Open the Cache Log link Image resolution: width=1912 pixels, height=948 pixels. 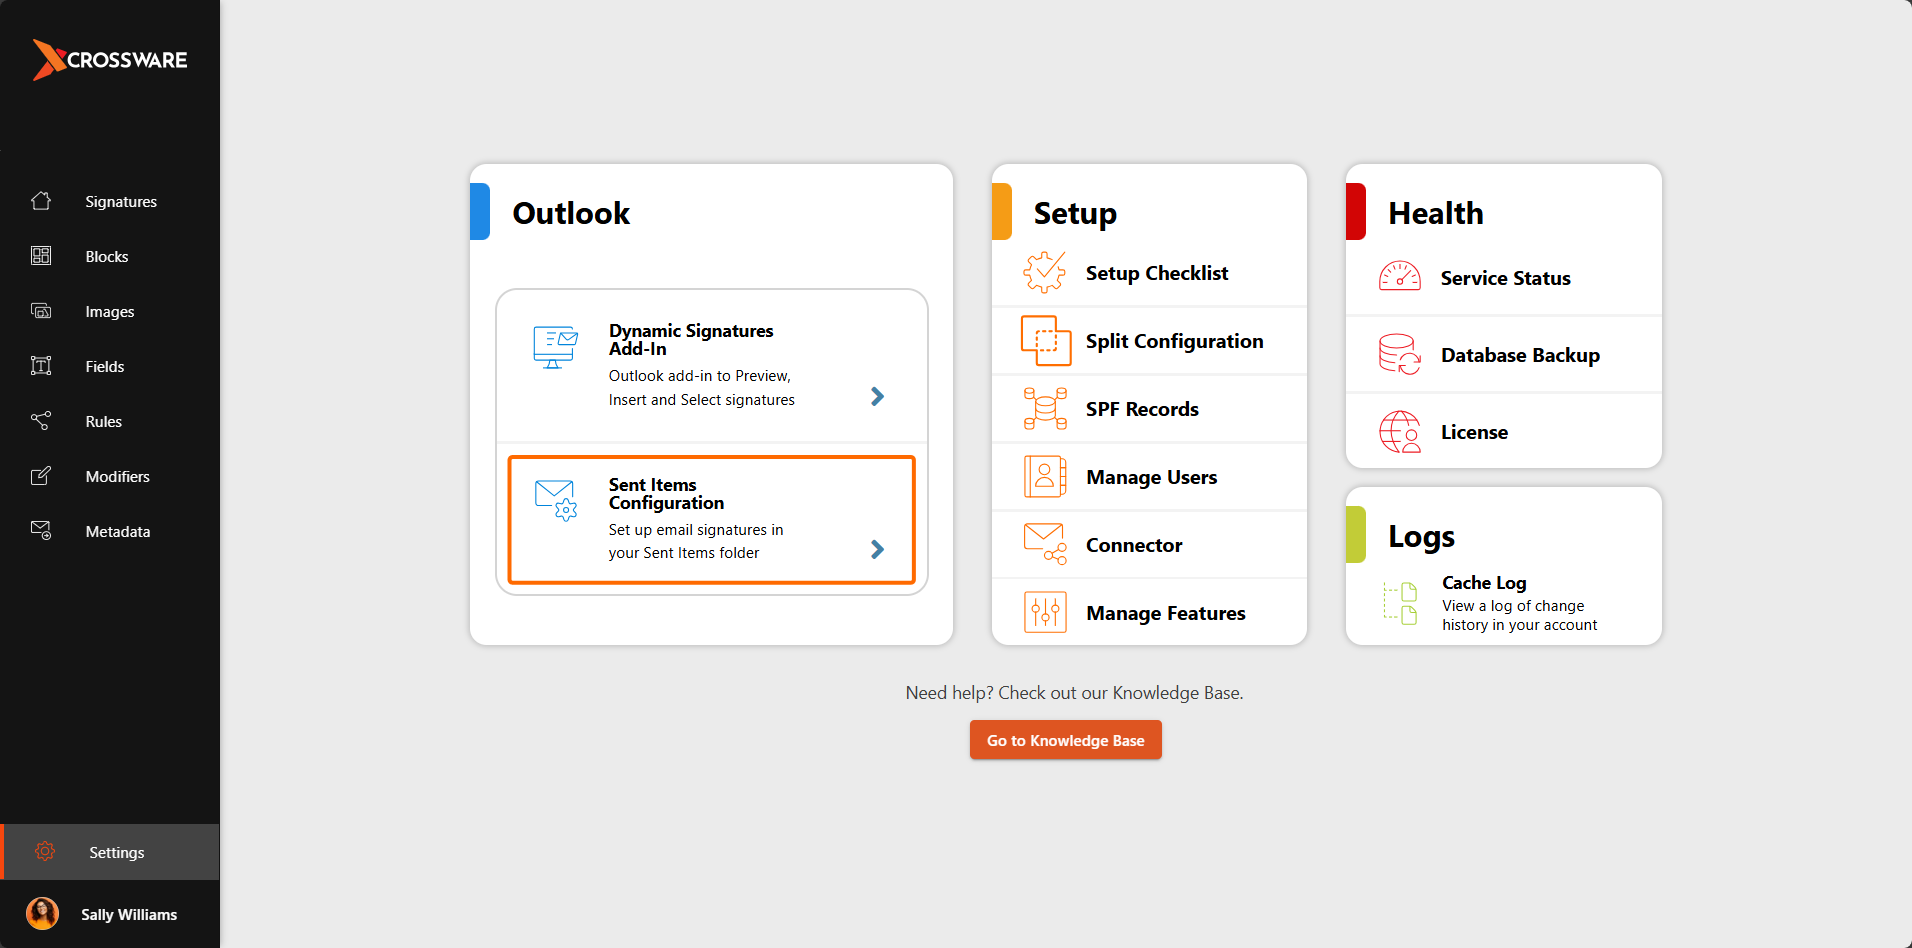tap(1484, 583)
